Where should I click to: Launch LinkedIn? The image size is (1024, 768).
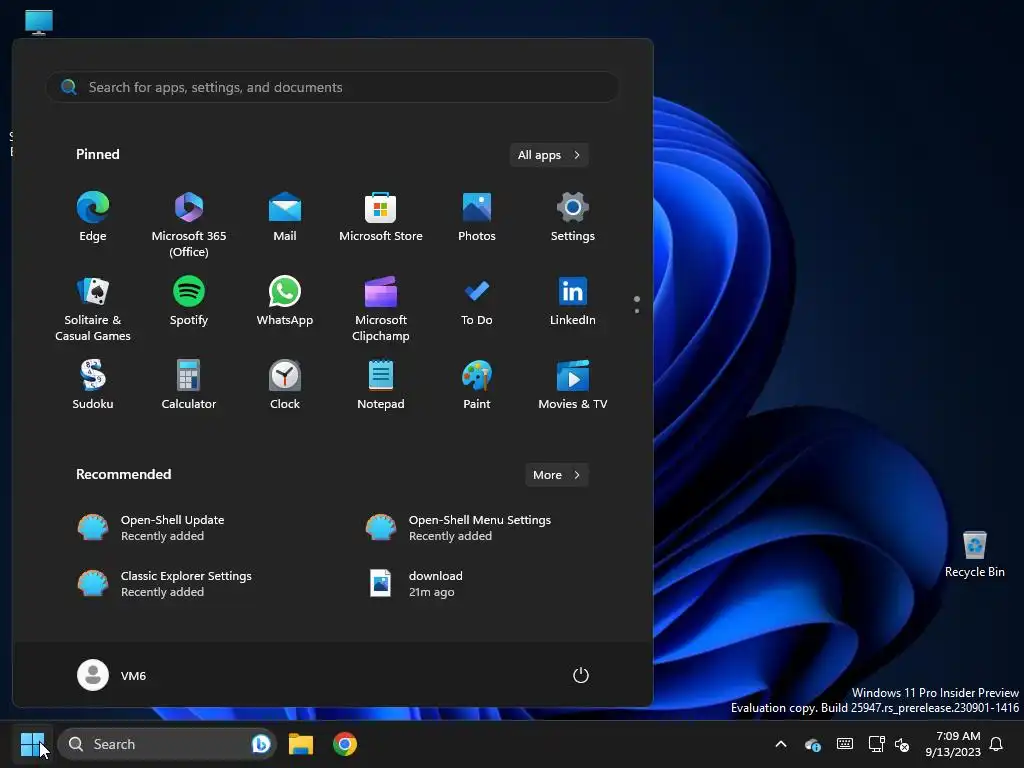(573, 300)
